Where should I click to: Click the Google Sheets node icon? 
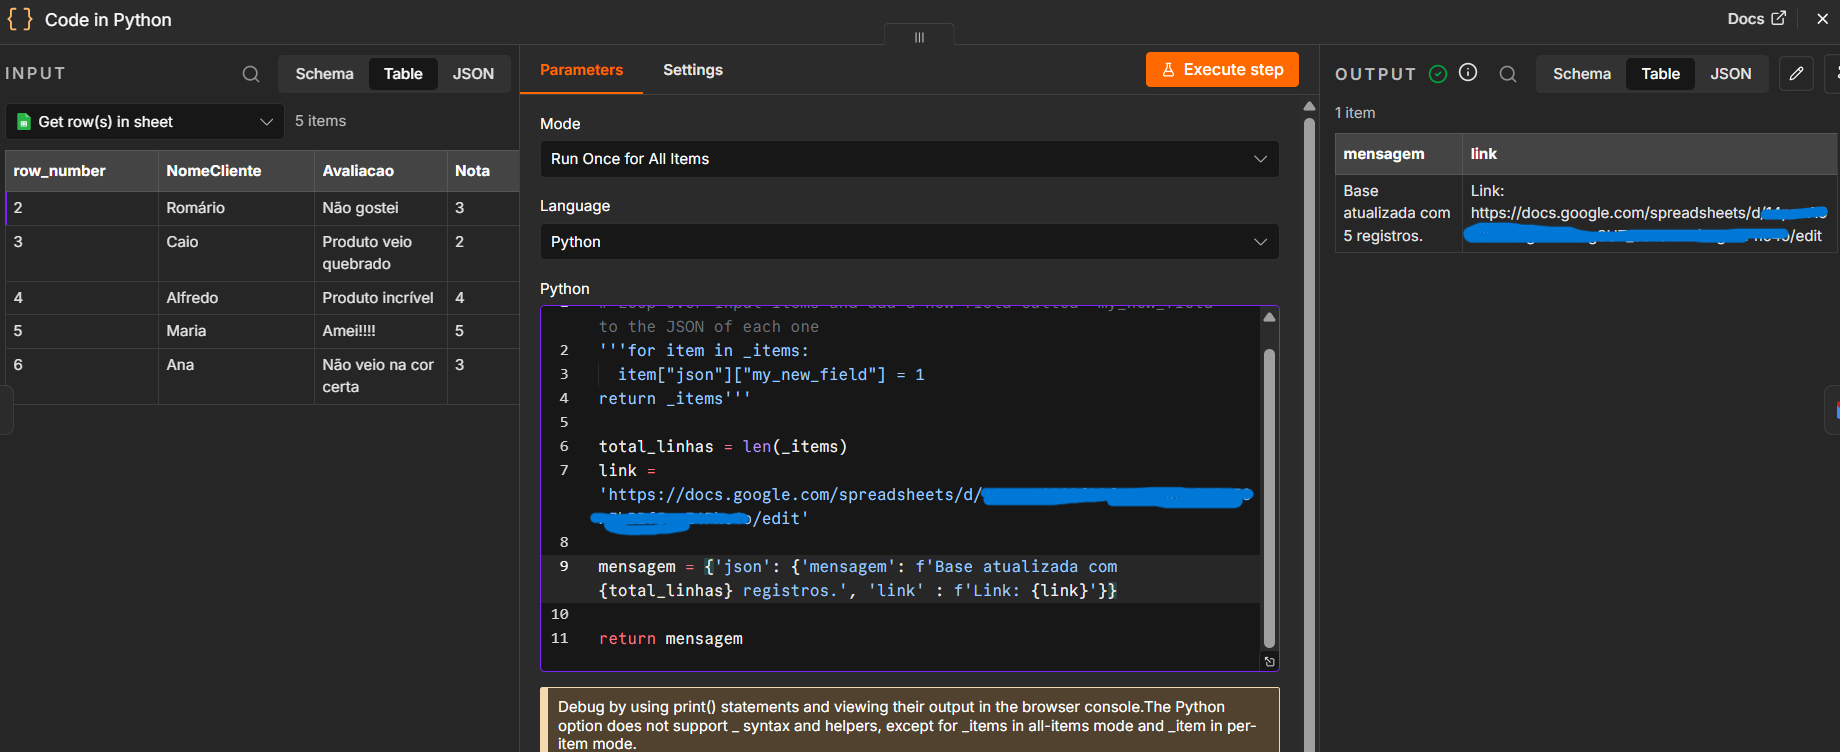tap(24, 122)
